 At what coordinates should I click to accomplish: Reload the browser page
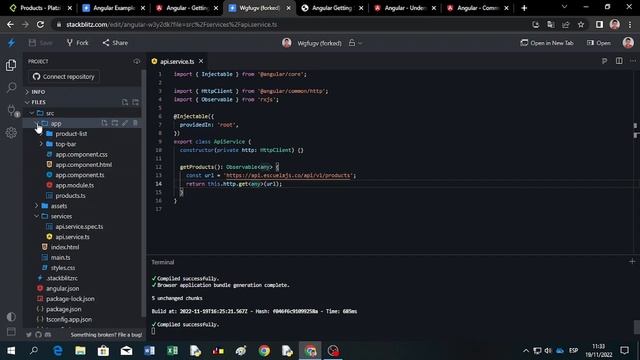(x=40, y=24)
